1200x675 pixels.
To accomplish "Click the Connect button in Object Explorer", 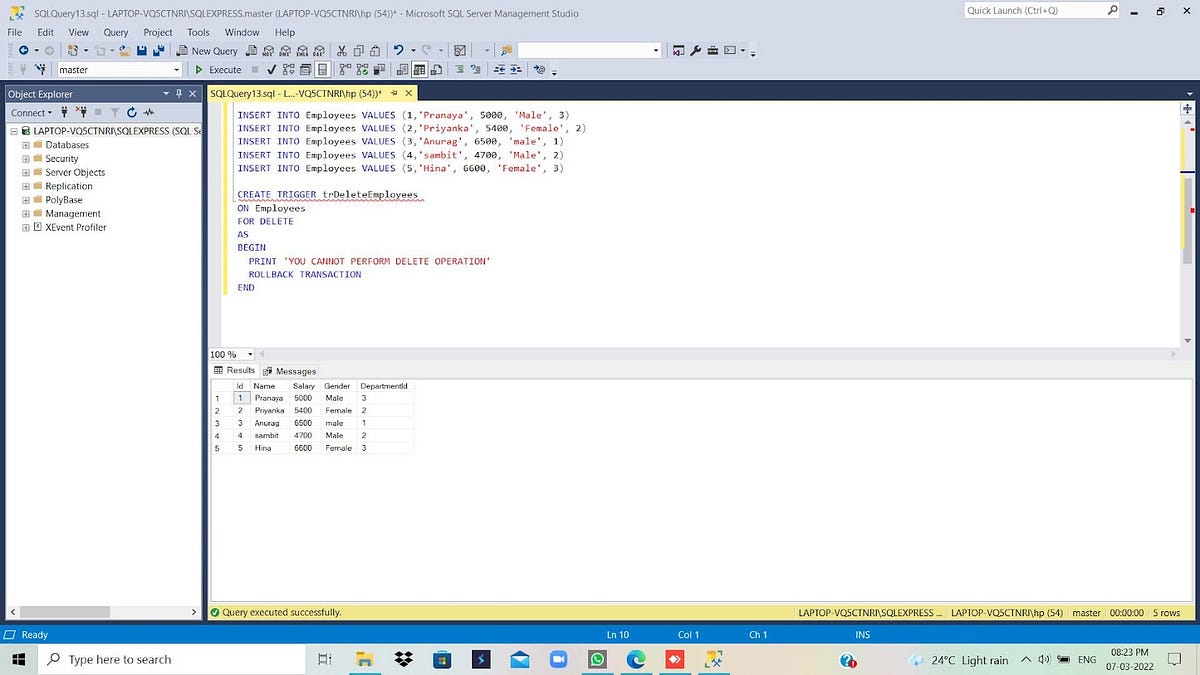I will 30,112.
